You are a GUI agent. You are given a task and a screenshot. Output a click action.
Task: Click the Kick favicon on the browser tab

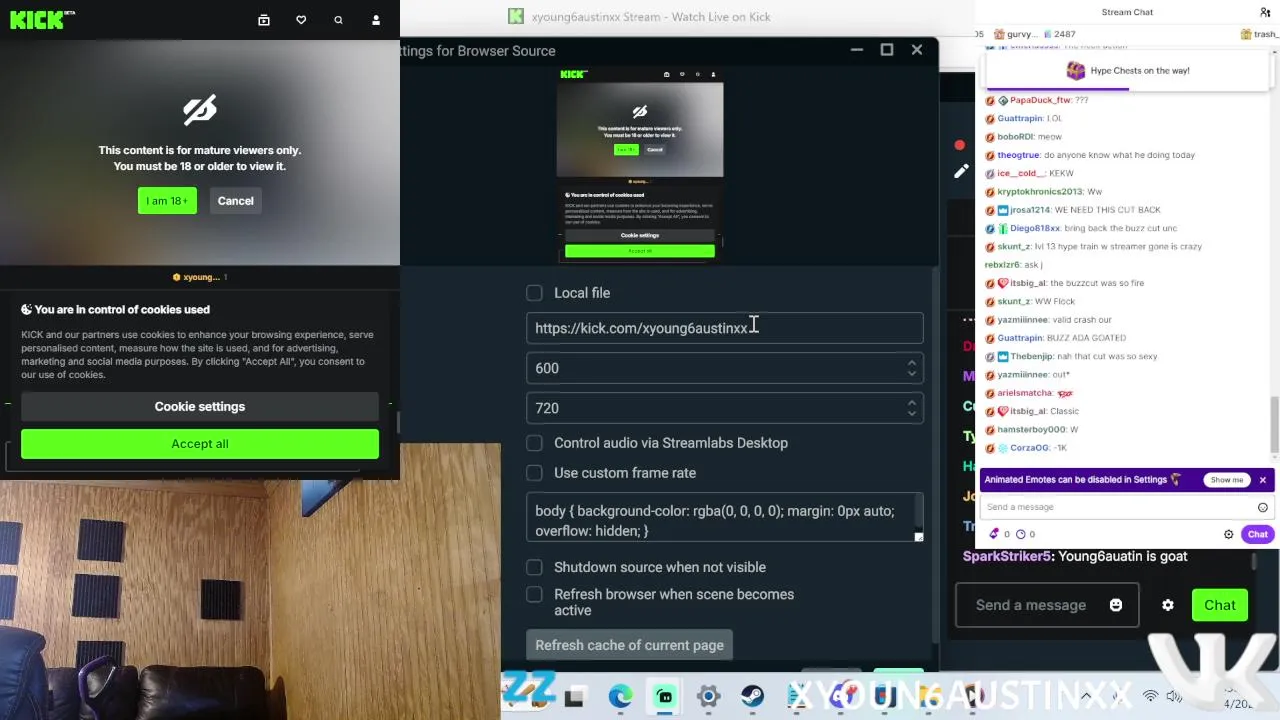[516, 16]
